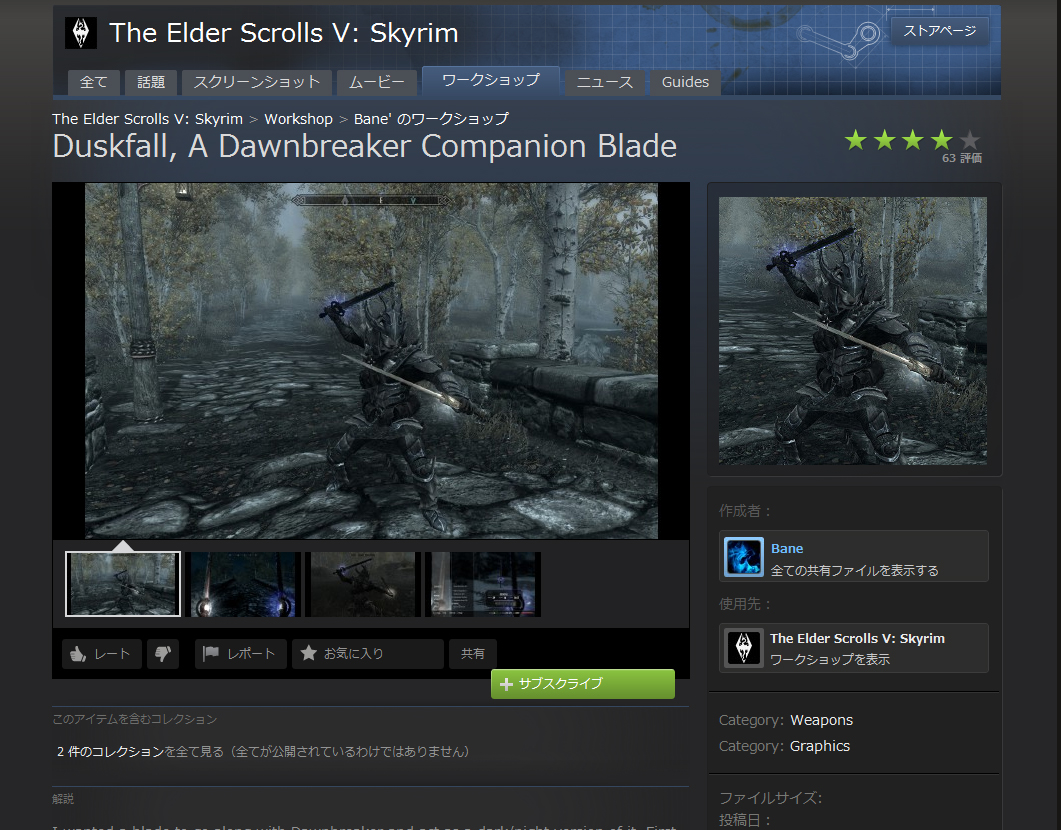Select the second screenshot thumbnail
This screenshot has height=830, width=1061.
[243, 584]
